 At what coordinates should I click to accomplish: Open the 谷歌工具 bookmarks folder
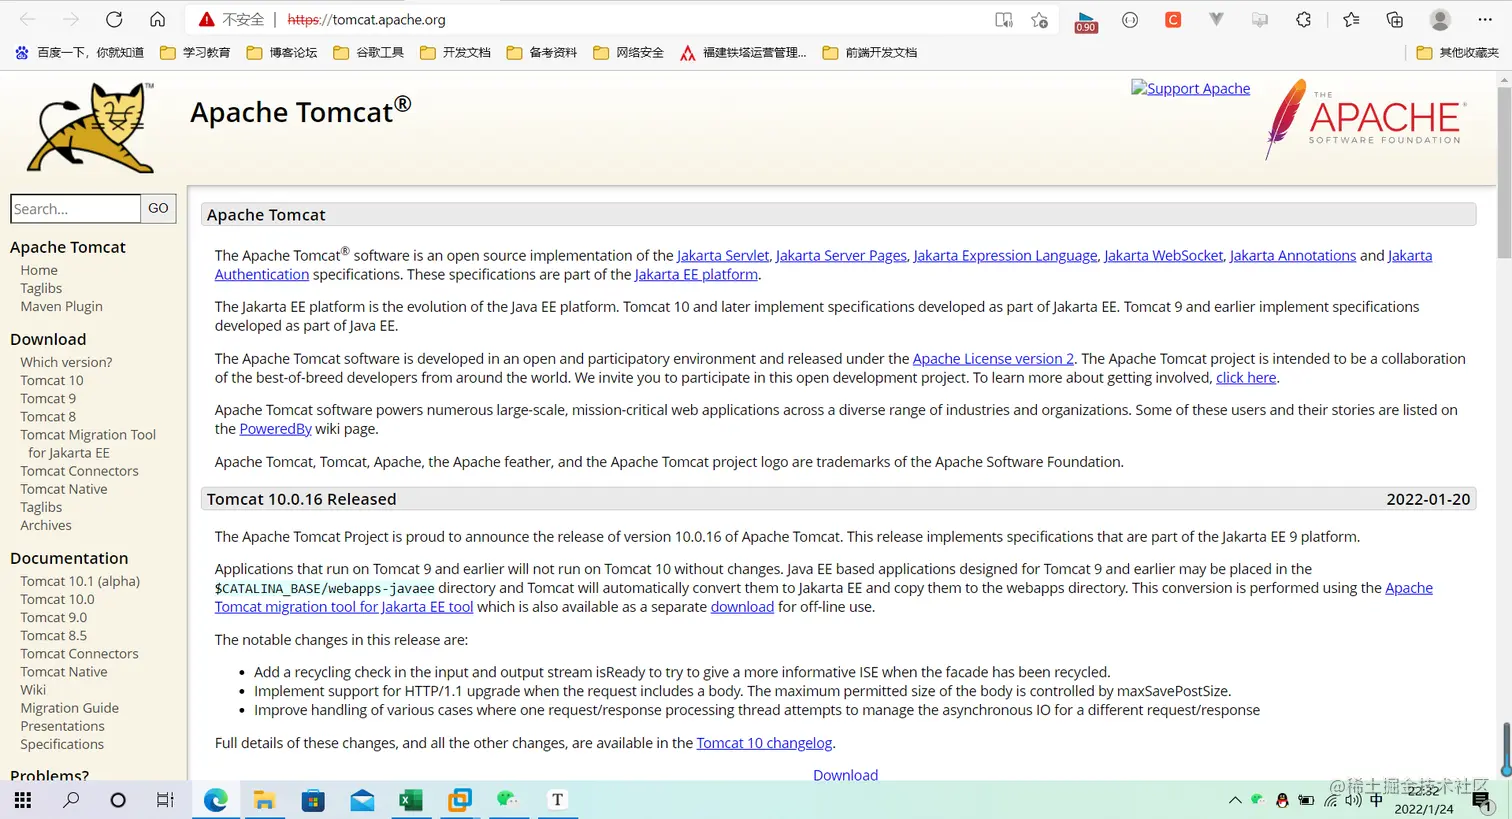click(369, 53)
